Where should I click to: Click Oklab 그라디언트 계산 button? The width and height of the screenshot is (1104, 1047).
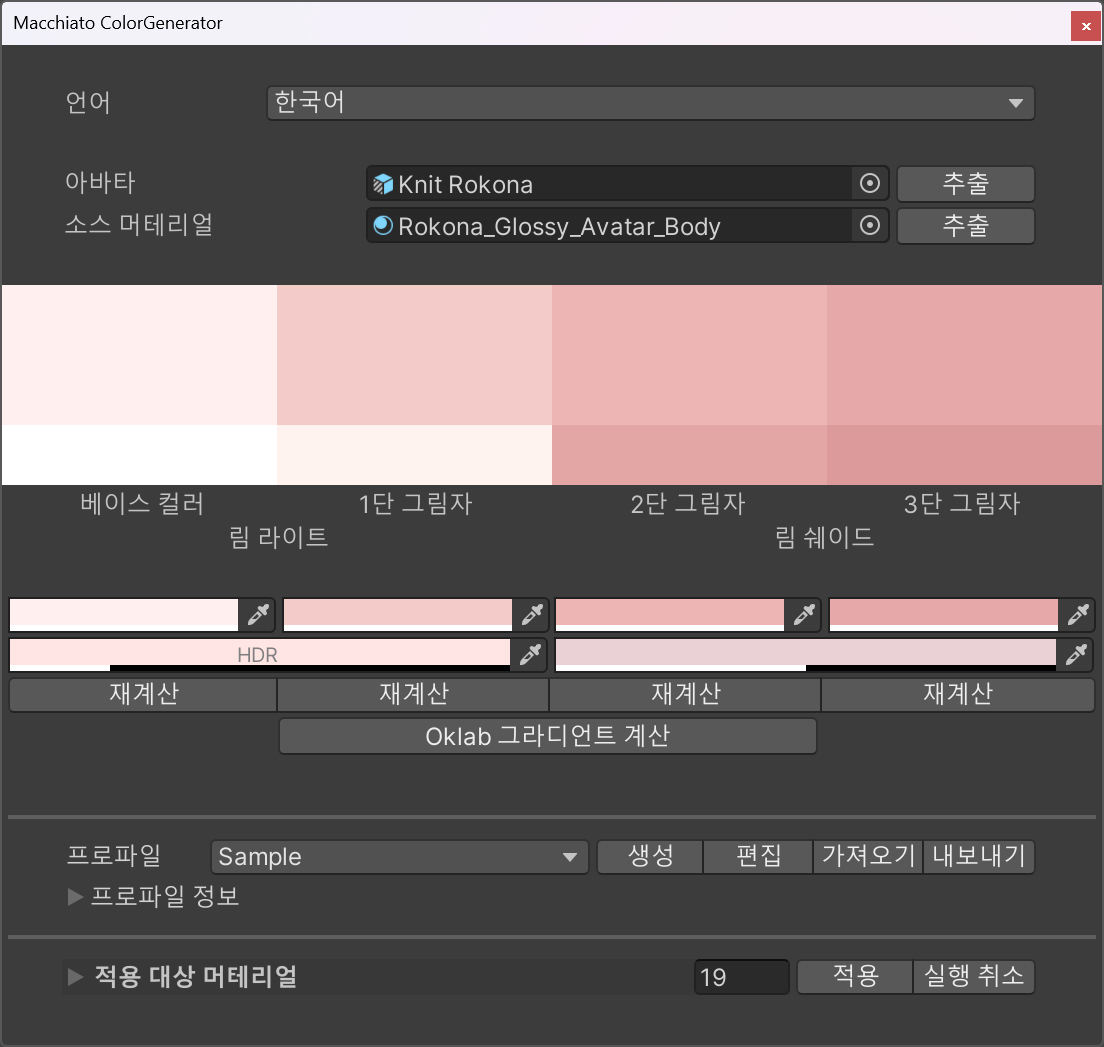pos(548,736)
